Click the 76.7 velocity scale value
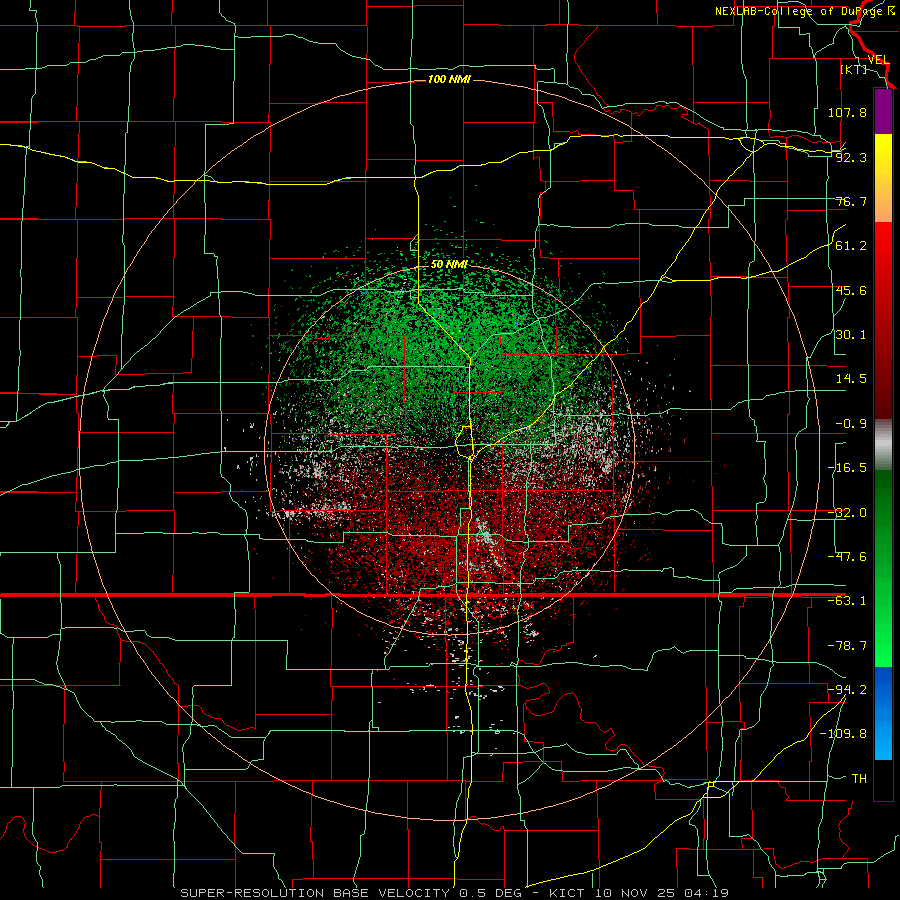The width and height of the screenshot is (900, 900). [x=851, y=201]
